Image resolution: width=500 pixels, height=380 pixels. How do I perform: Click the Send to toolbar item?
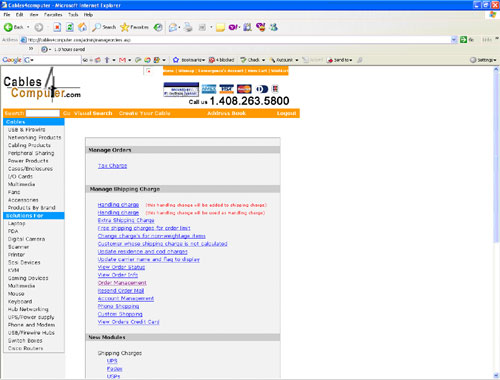coord(339,60)
